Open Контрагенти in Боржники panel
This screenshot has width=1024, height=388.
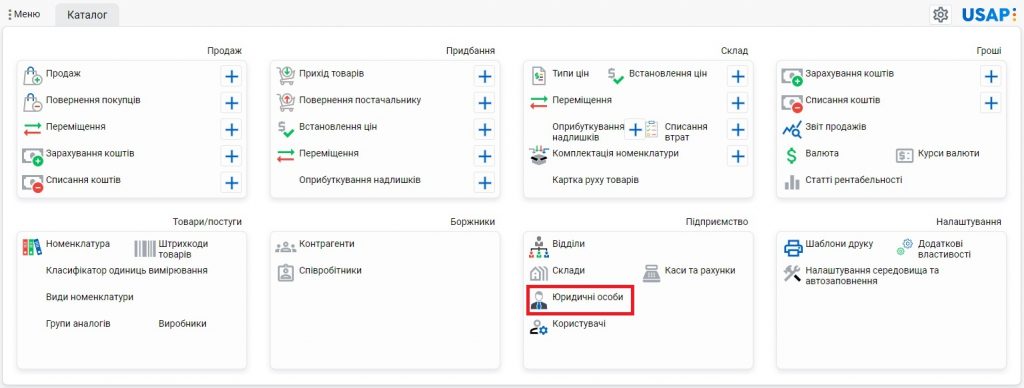click(x=327, y=244)
